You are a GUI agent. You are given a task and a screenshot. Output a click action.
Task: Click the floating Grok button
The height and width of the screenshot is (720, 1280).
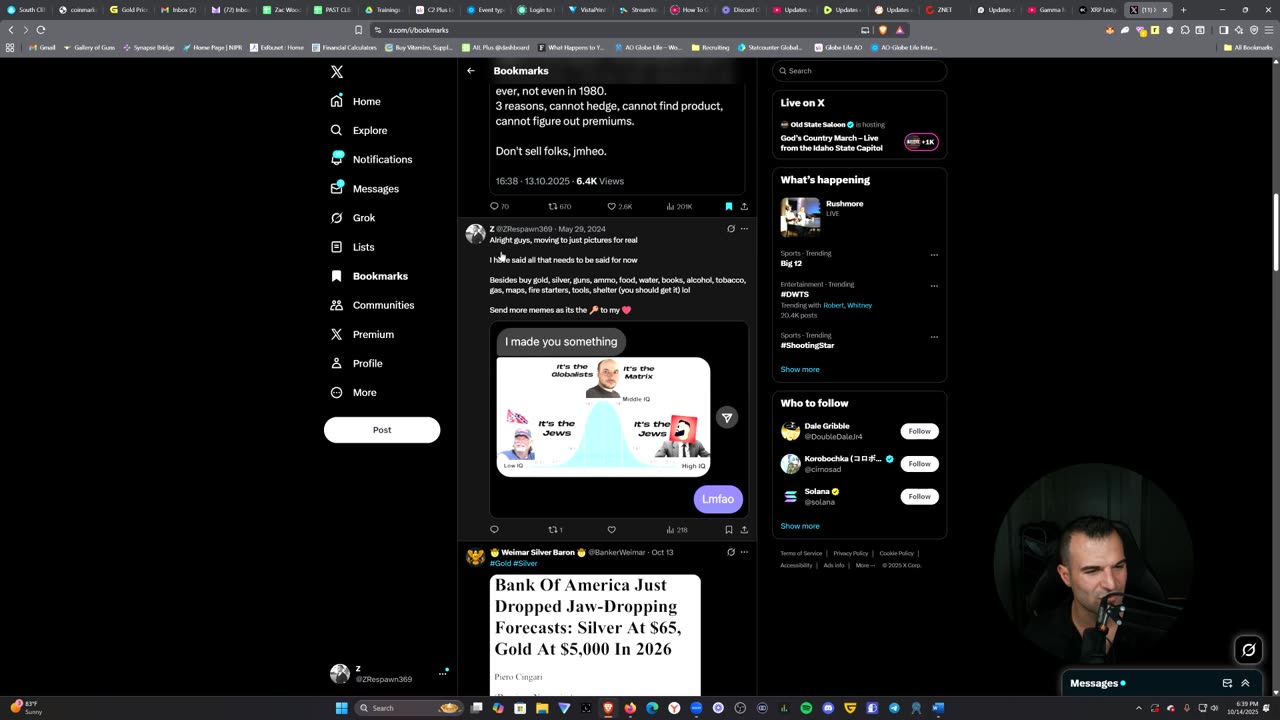tap(1248, 650)
